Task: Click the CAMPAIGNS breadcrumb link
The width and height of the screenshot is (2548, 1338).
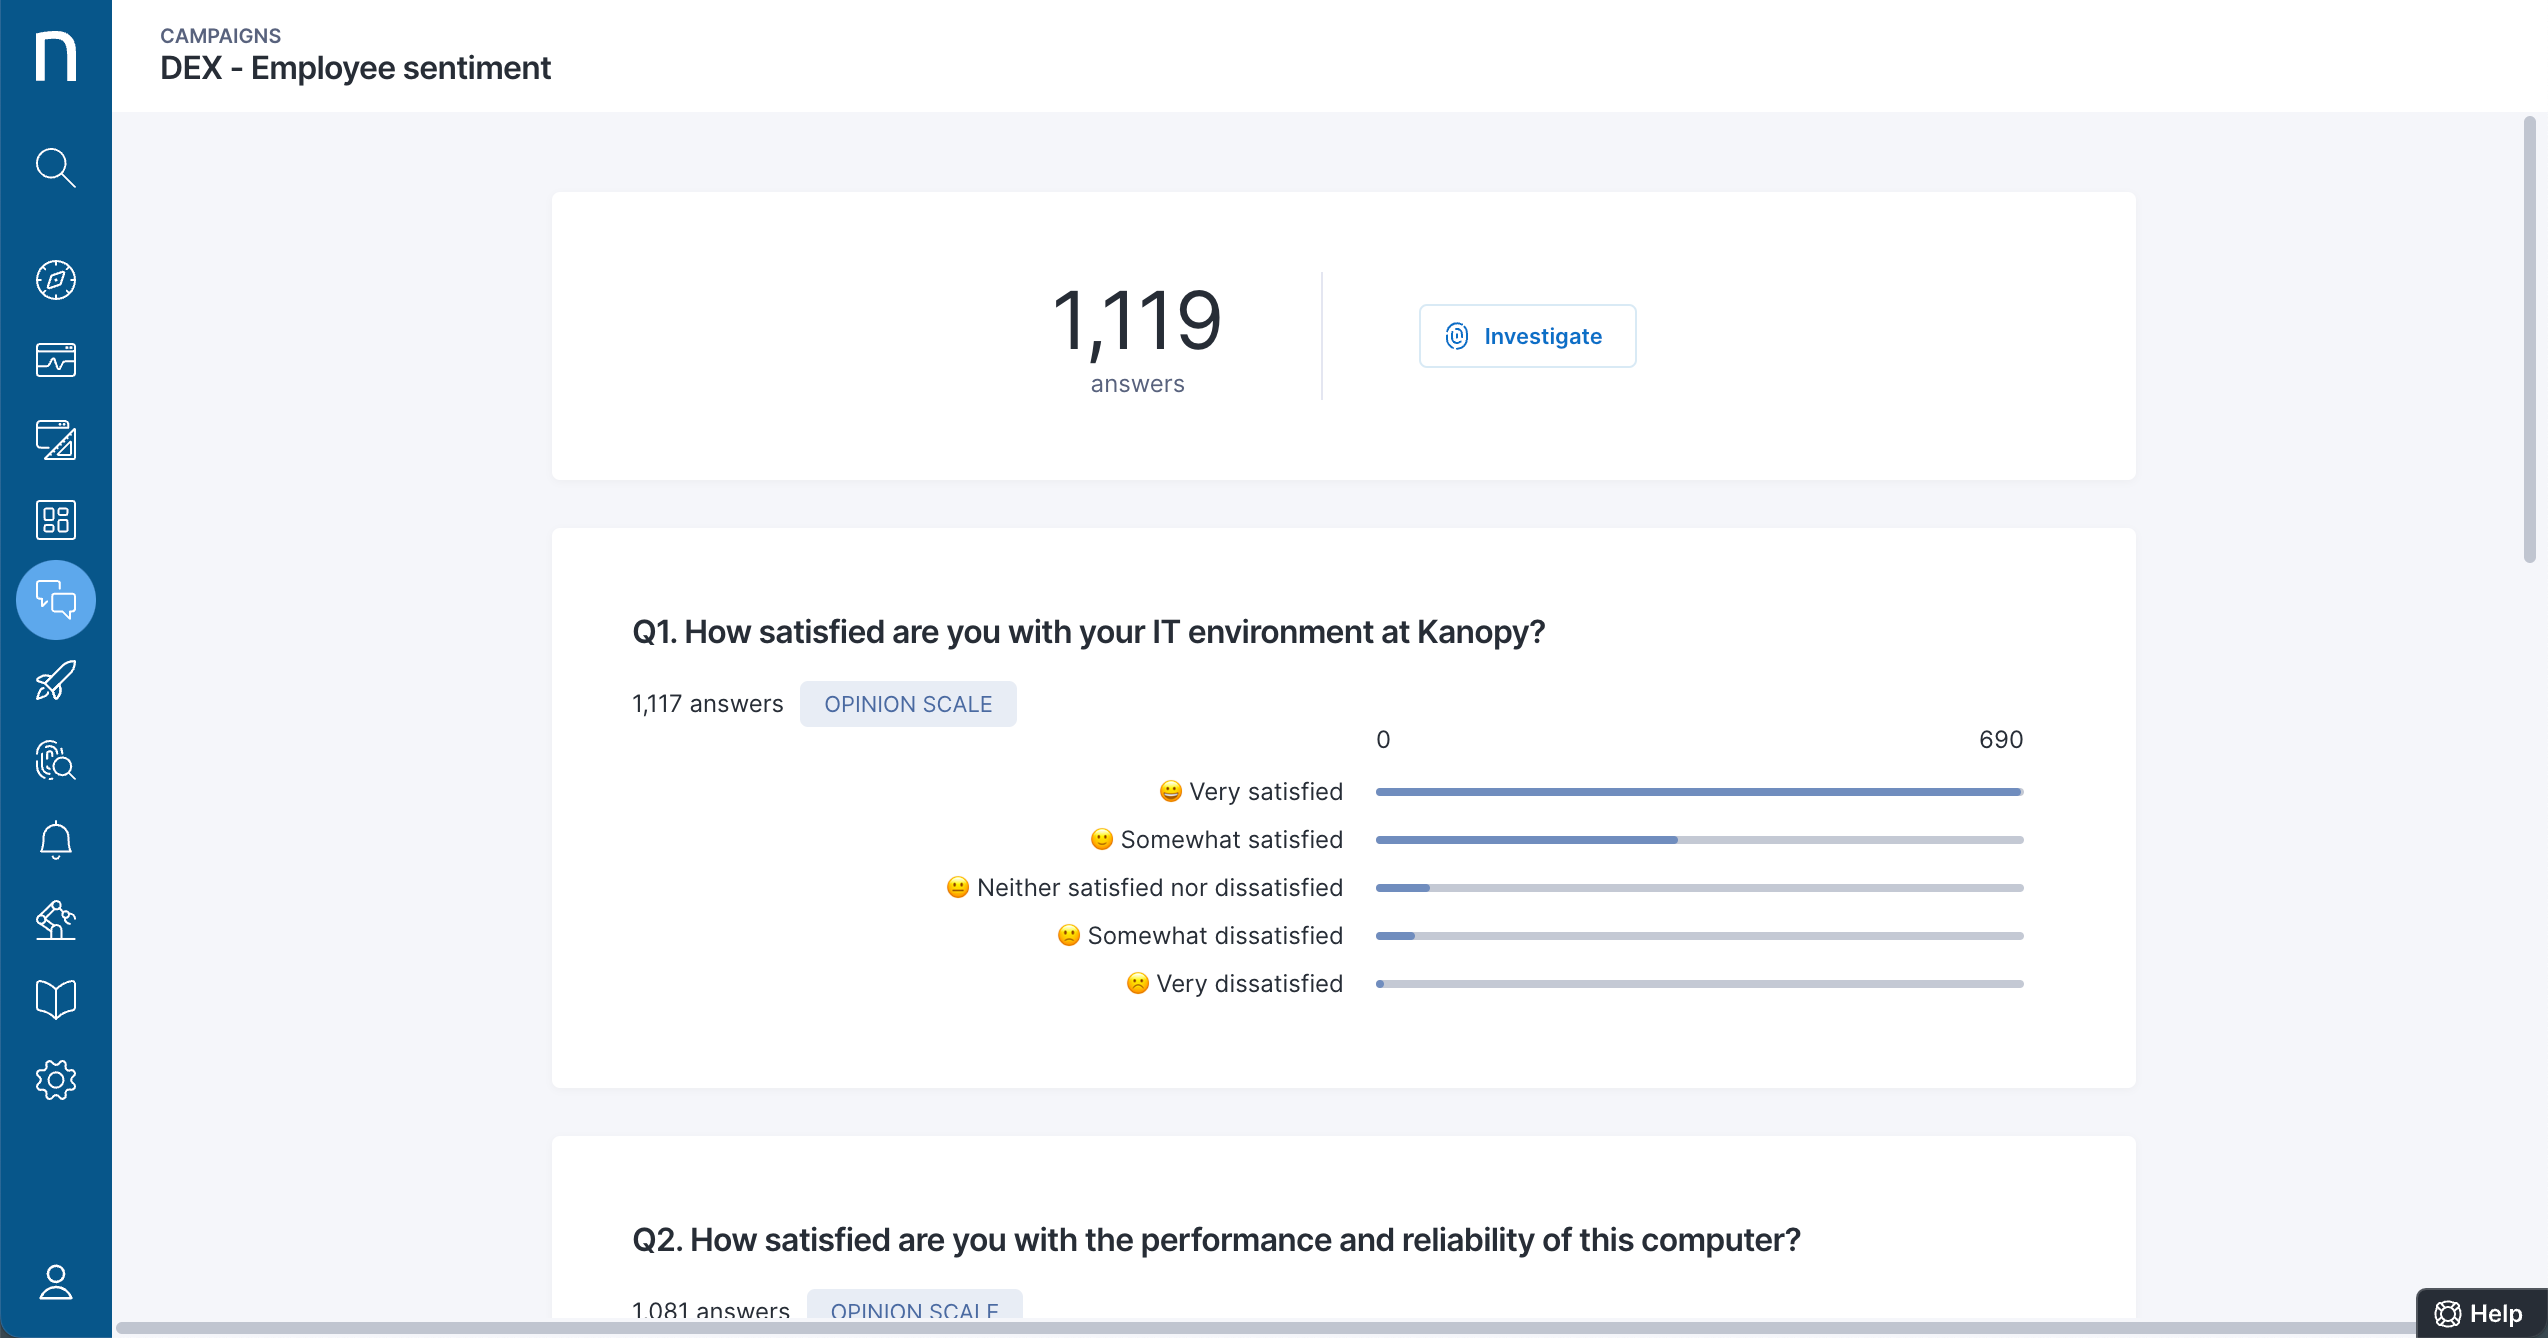Action: tap(220, 36)
